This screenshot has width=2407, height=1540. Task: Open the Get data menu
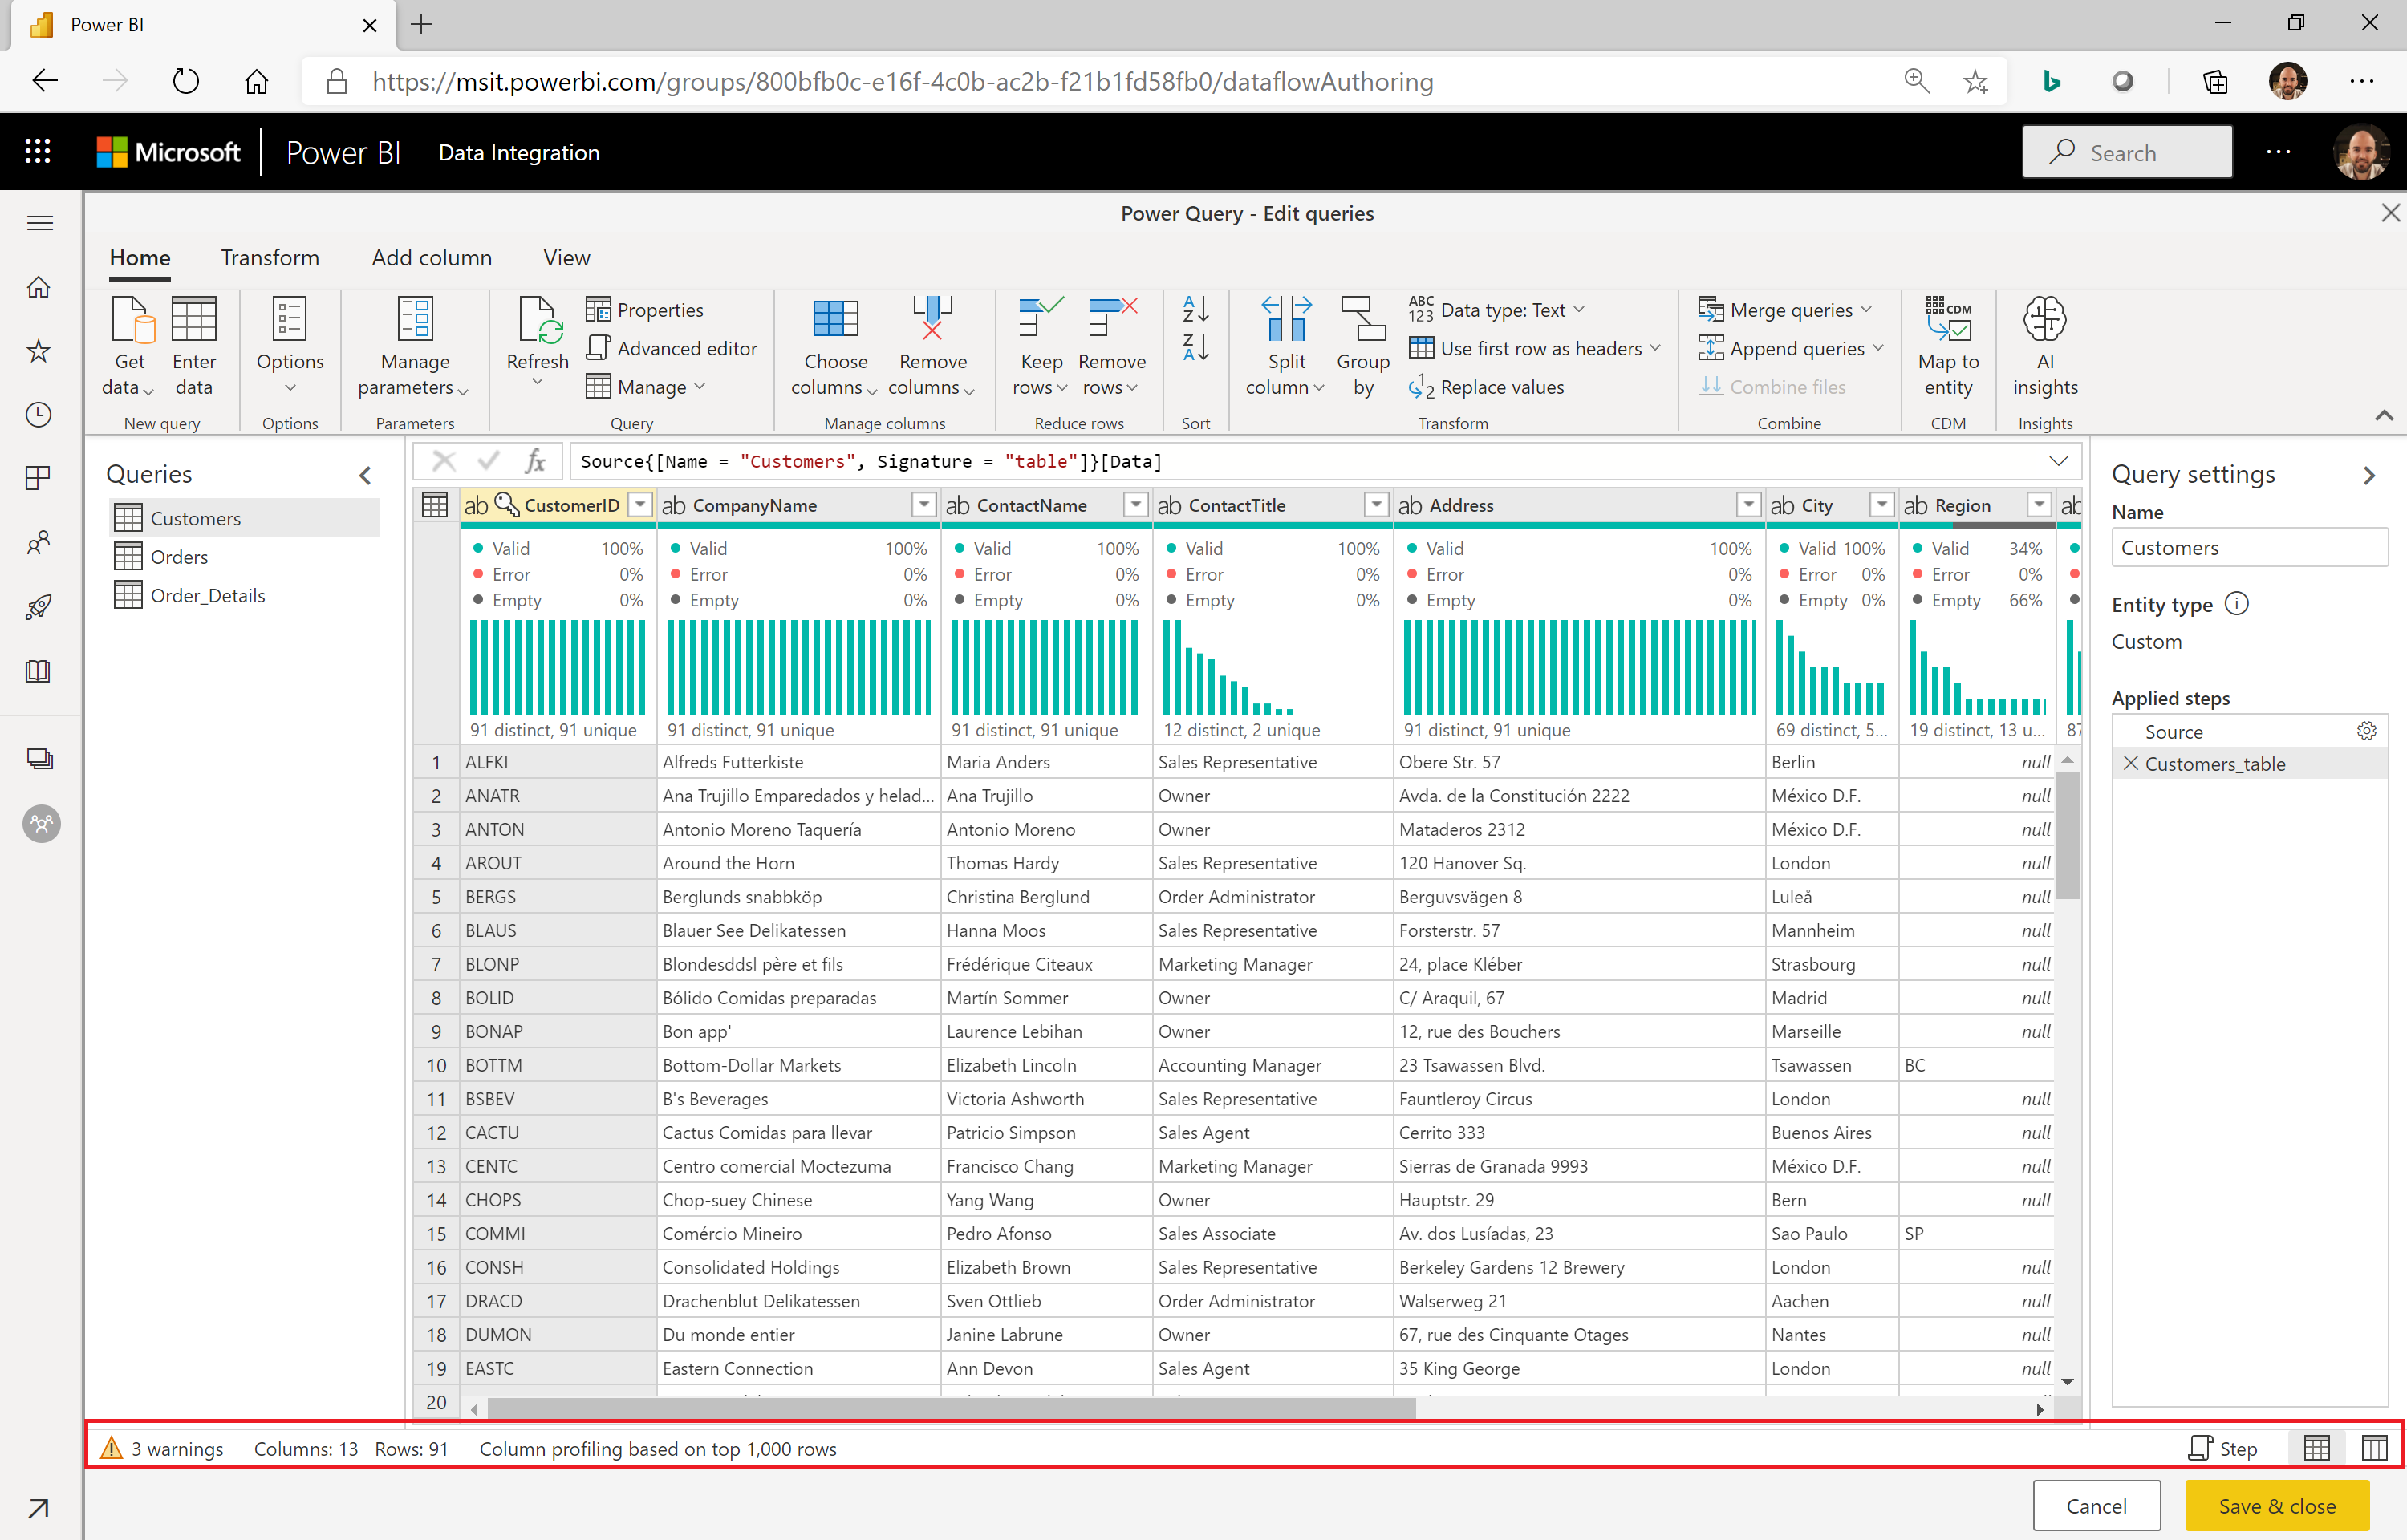point(129,347)
